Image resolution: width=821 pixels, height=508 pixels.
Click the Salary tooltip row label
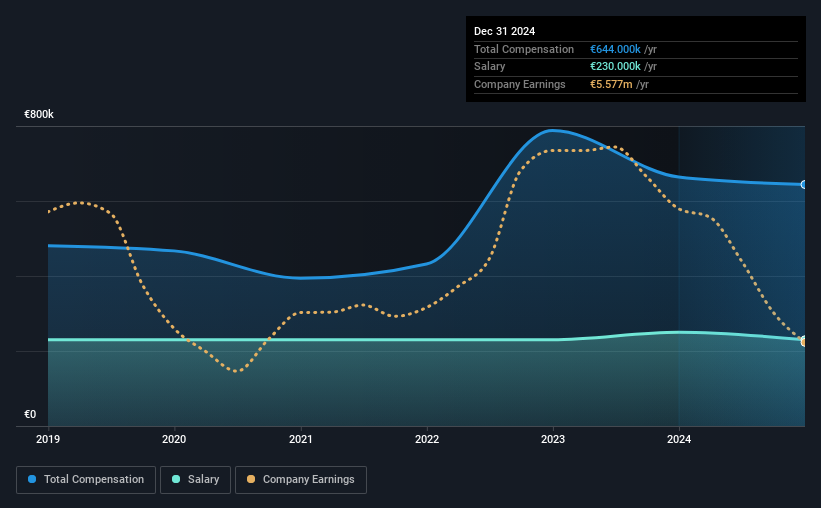click(490, 67)
